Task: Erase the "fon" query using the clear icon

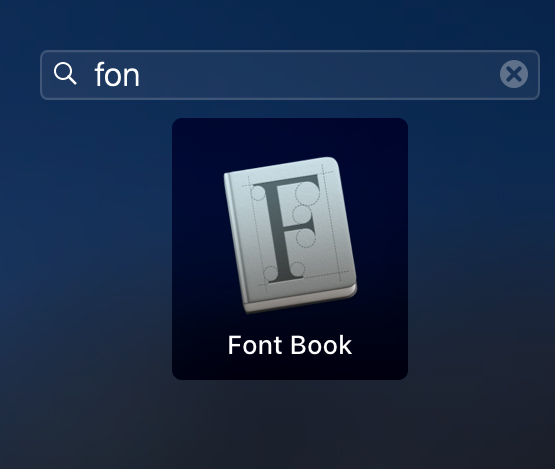Action: 514,74
